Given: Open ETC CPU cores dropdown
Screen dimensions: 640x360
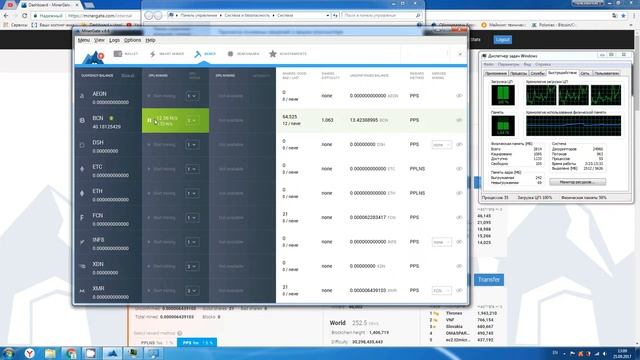Looking at the screenshot, I should (x=192, y=169).
